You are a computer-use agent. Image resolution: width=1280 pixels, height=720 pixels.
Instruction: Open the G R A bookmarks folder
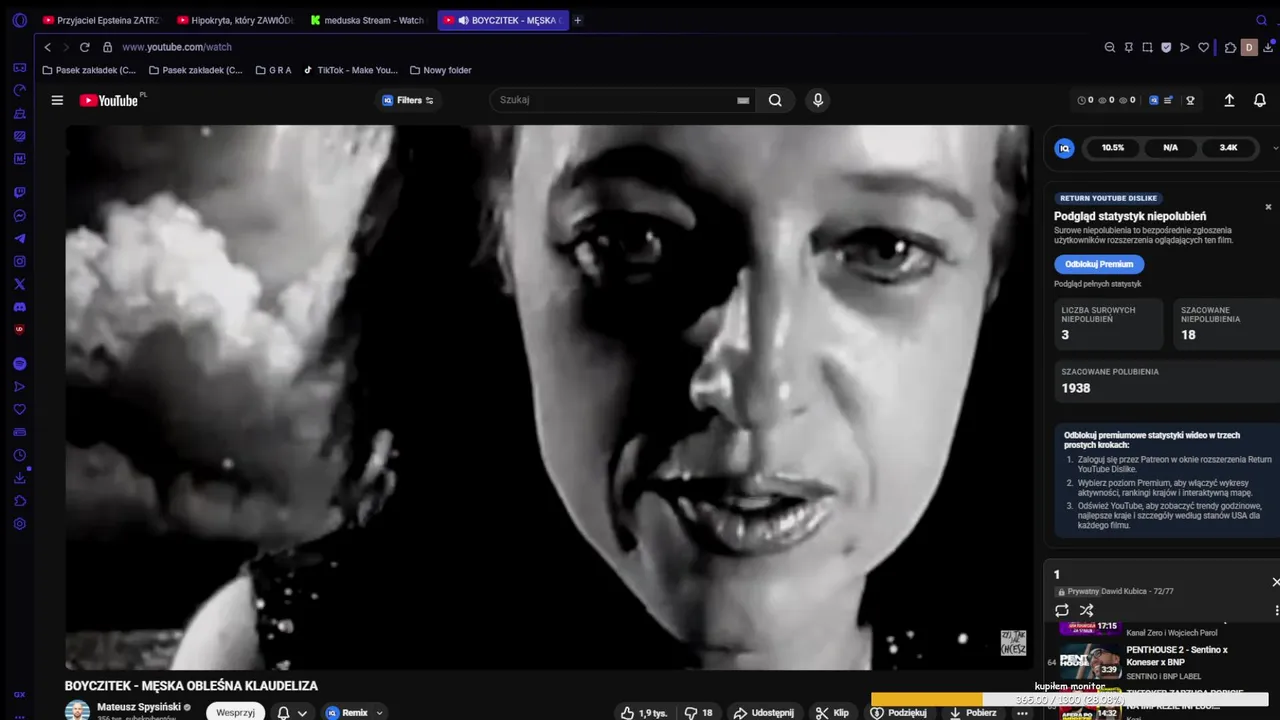pos(273,70)
